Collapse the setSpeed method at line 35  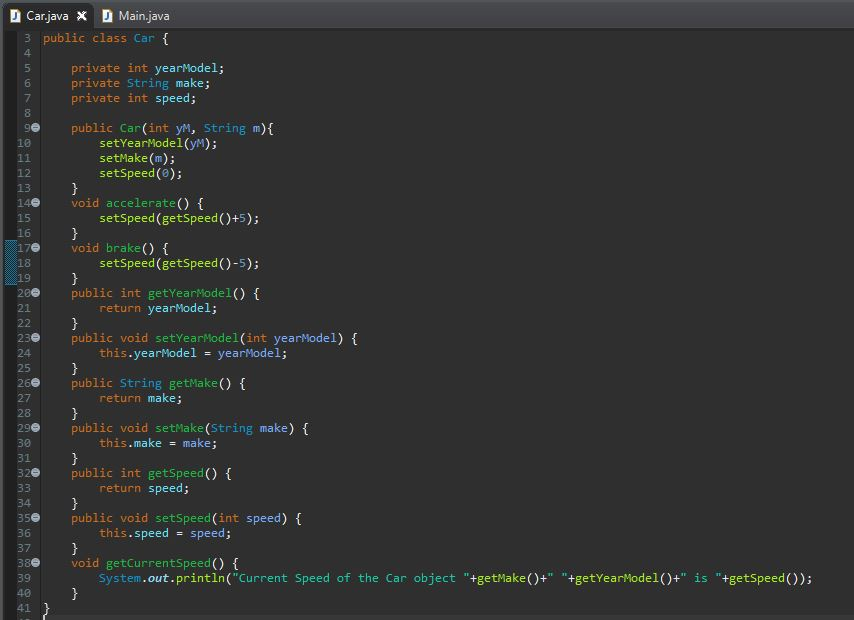[x=35, y=518]
